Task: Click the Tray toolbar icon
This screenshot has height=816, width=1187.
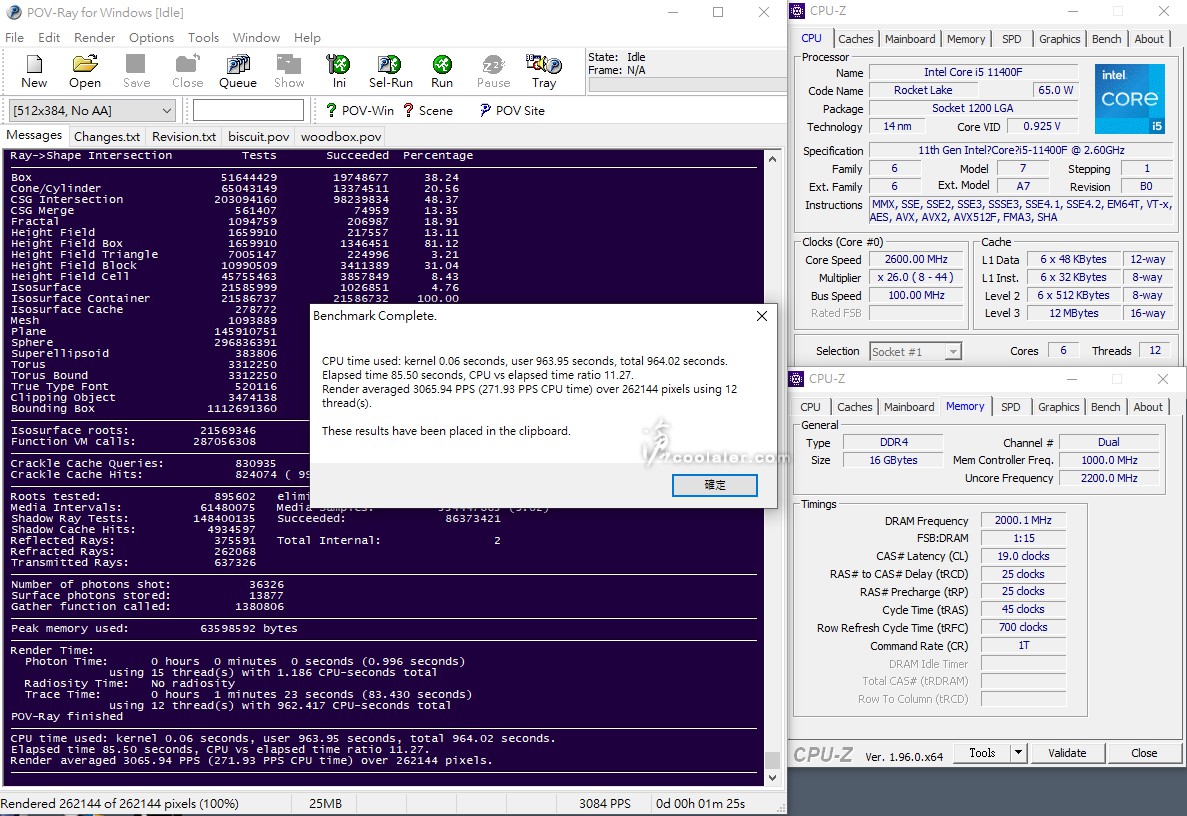Action: (x=544, y=72)
